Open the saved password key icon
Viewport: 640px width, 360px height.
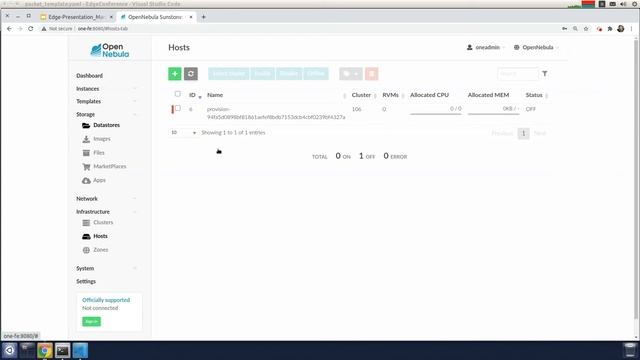point(564,29)
